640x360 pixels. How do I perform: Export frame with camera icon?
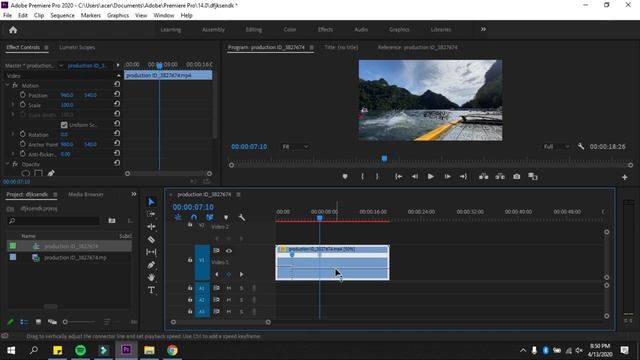tap(517, 177)
